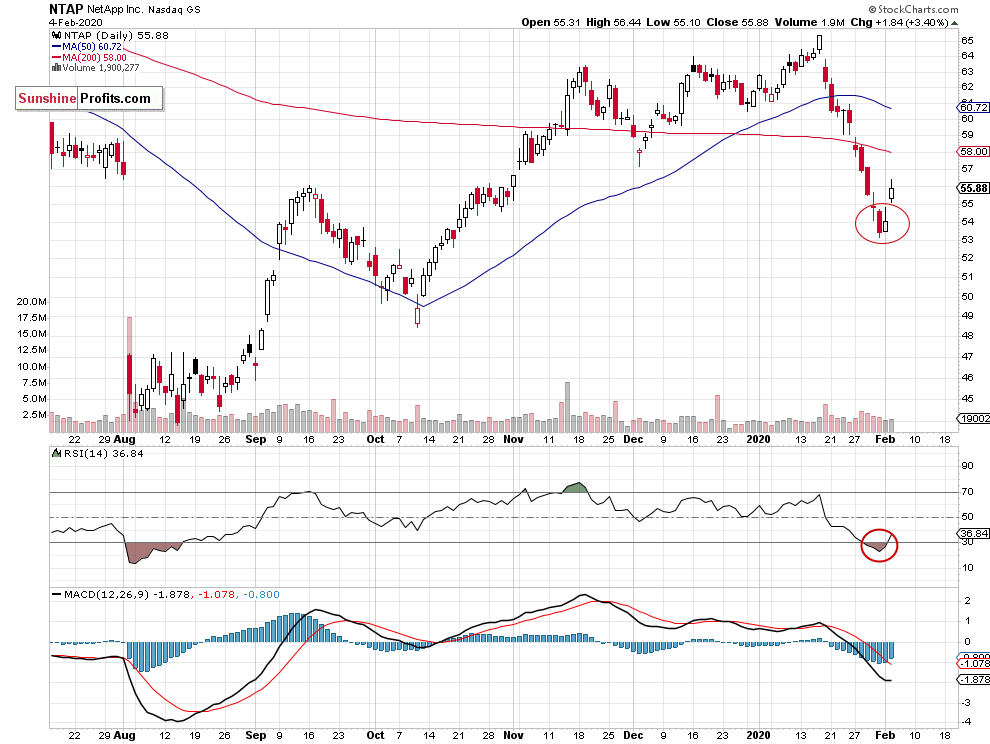Image resolution: width=990 pixels, height=744 pixels.
Task: Click the MACD(12,26,9) indicator label
Action: pos(107,594)
